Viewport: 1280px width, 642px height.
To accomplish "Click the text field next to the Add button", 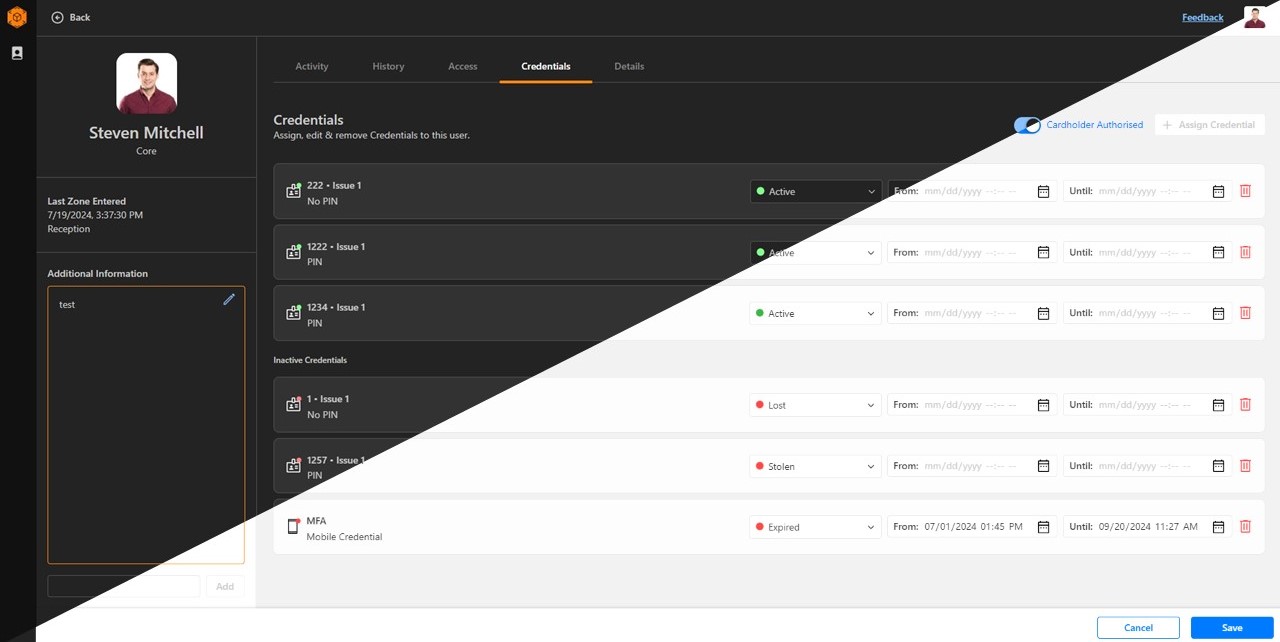I will 123,586.
